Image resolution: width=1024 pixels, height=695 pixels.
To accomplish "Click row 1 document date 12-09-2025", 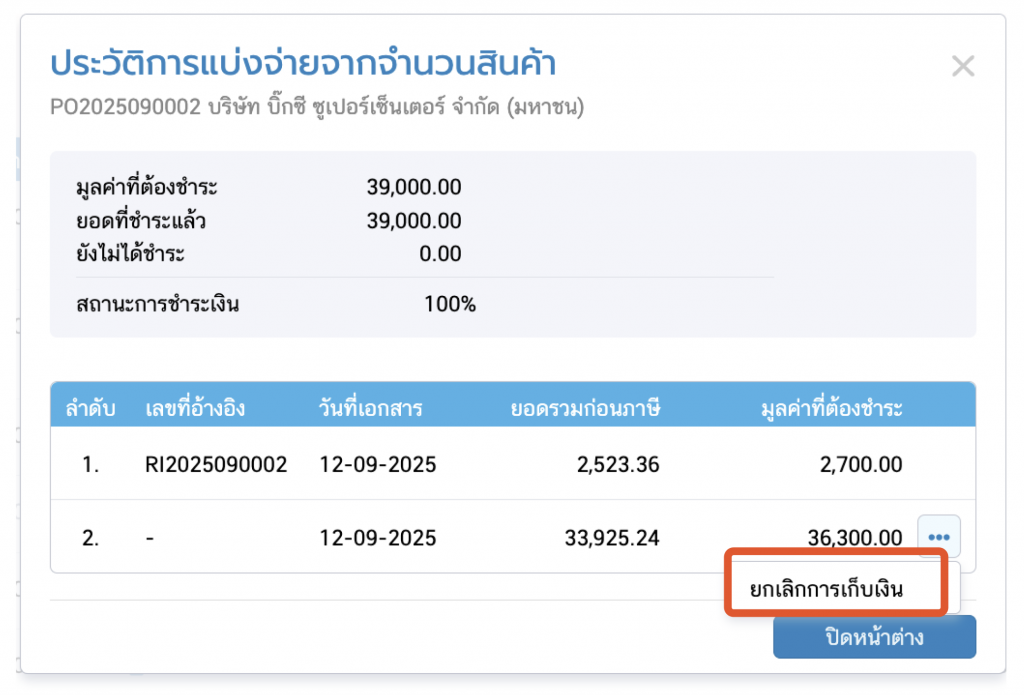I will (377, 465).
